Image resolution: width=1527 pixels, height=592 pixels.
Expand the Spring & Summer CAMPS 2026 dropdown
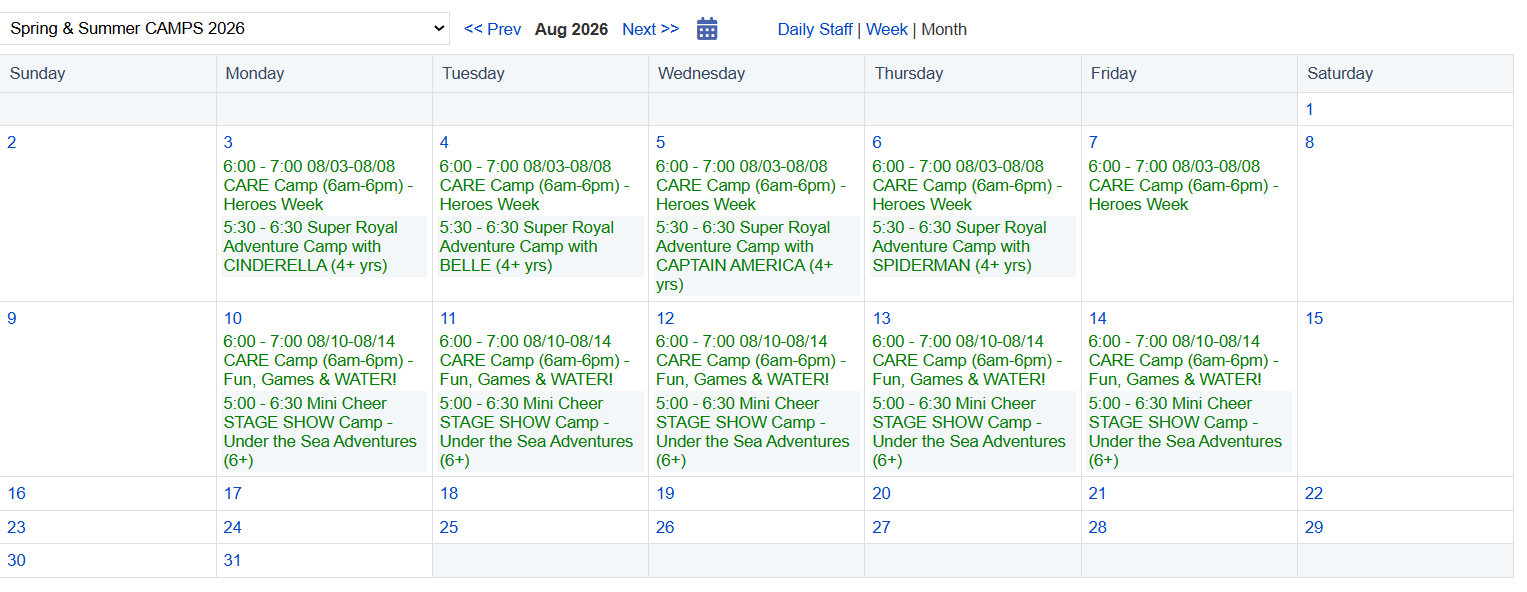226,29
